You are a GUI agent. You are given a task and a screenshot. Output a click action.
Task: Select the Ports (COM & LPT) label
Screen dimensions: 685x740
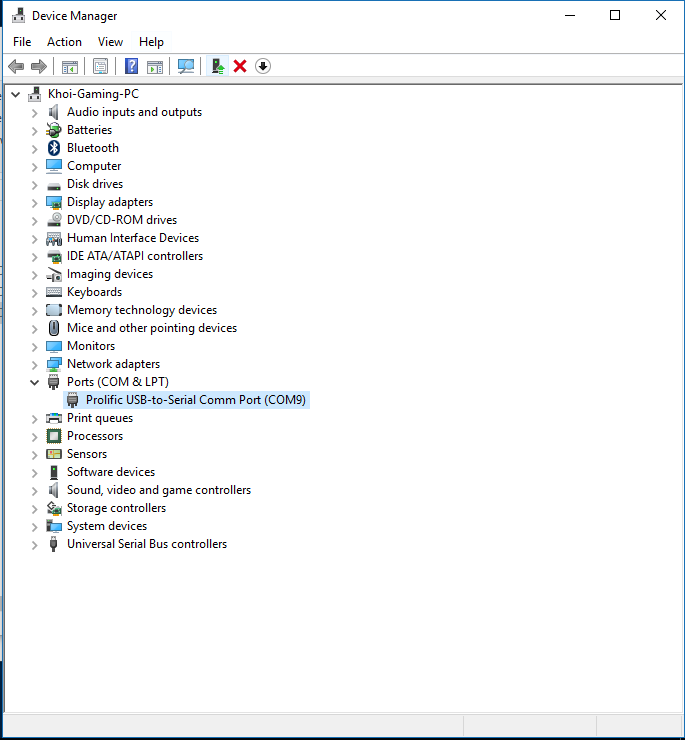pyautogui.click(x=118, y=382)
